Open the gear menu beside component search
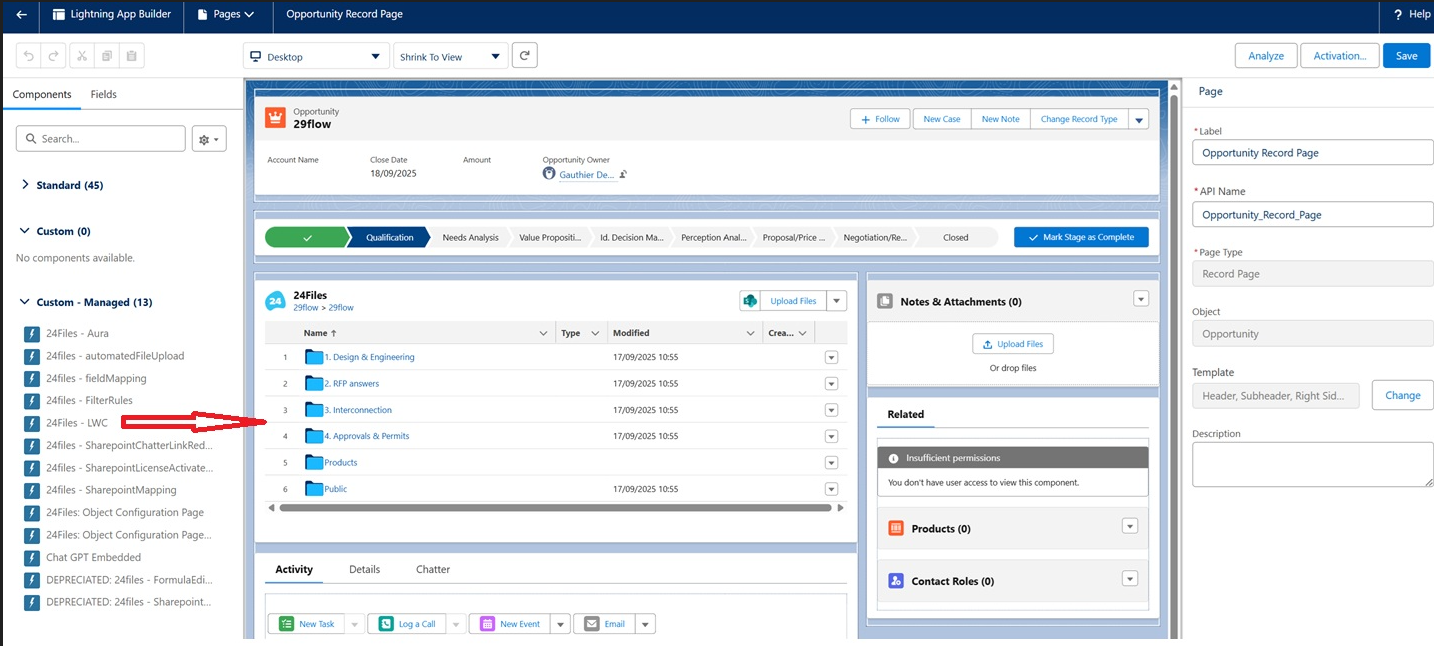 (x=209, y=139)
